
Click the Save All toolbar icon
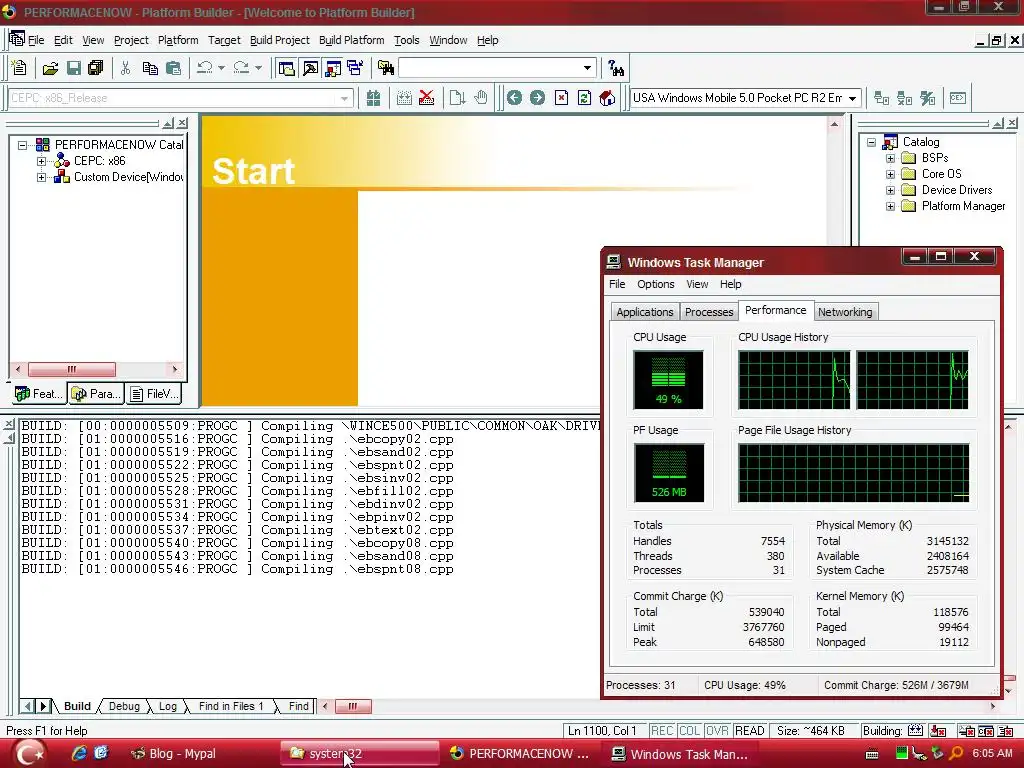[x=95, y=68]
